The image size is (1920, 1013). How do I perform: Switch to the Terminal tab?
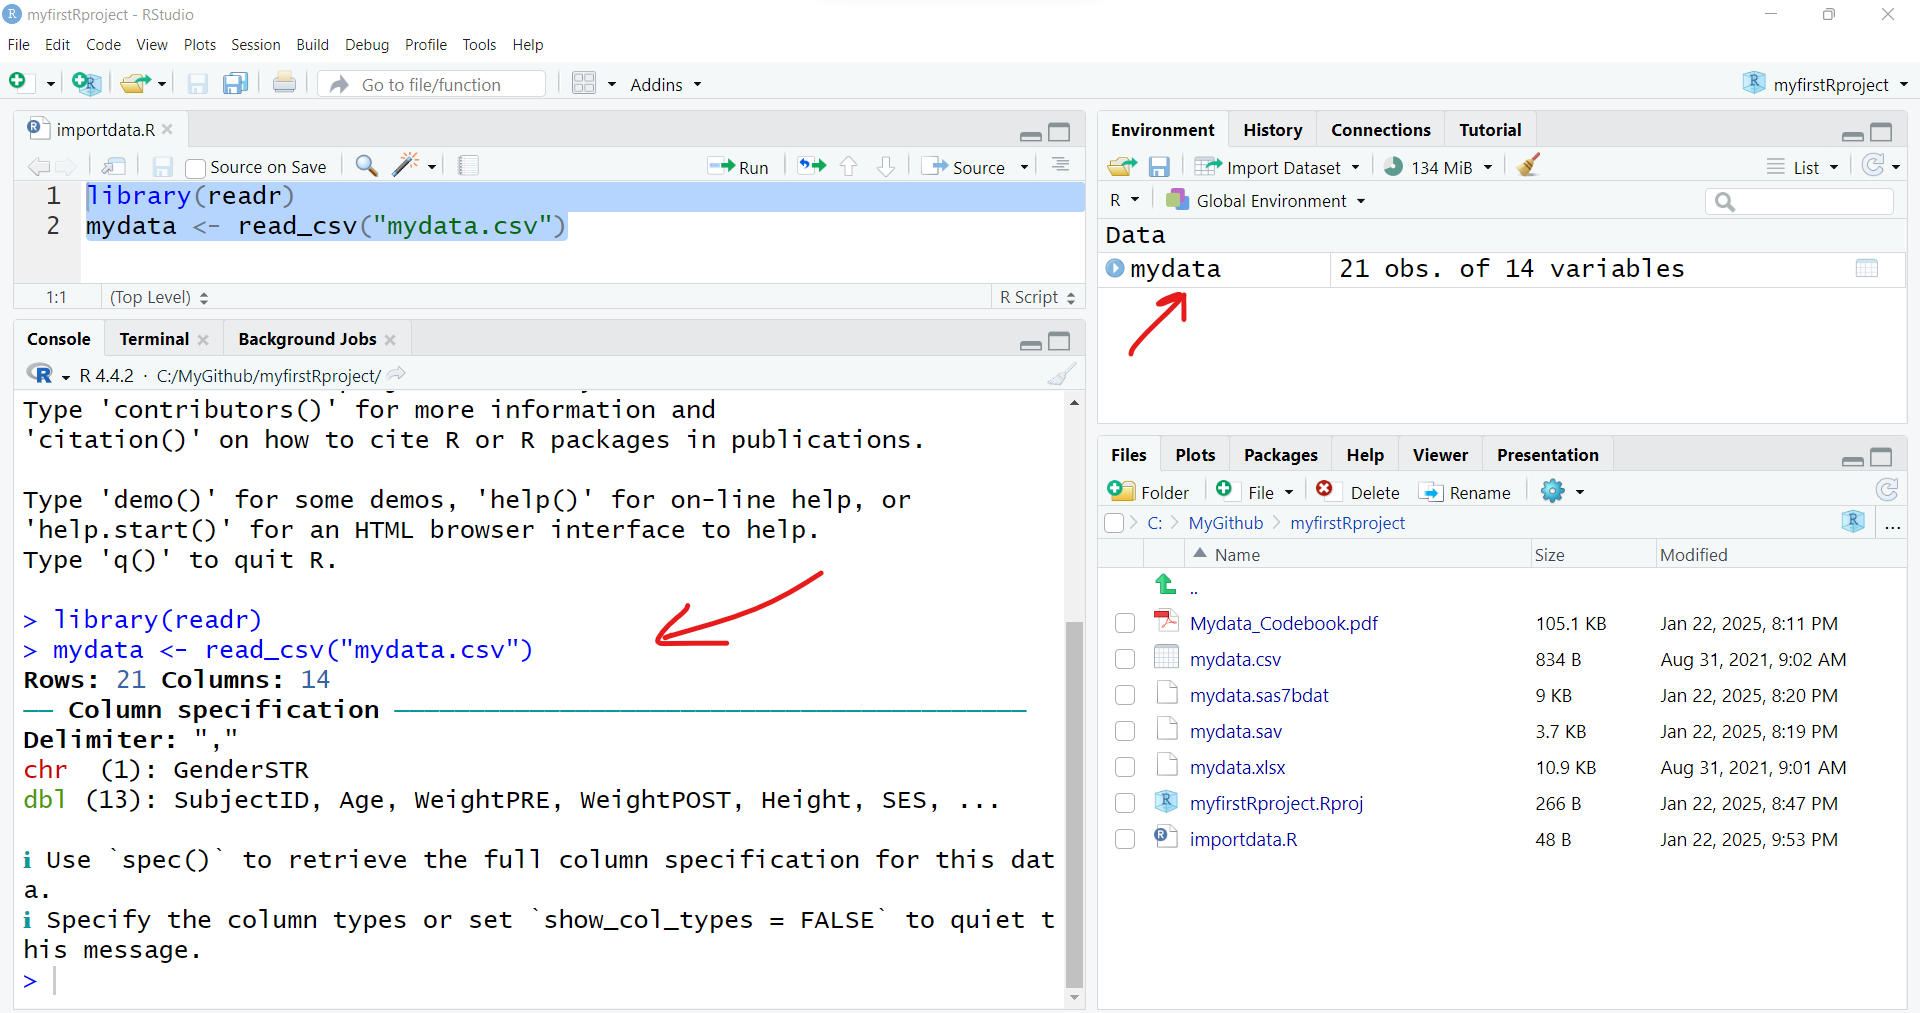click(154, 339)
